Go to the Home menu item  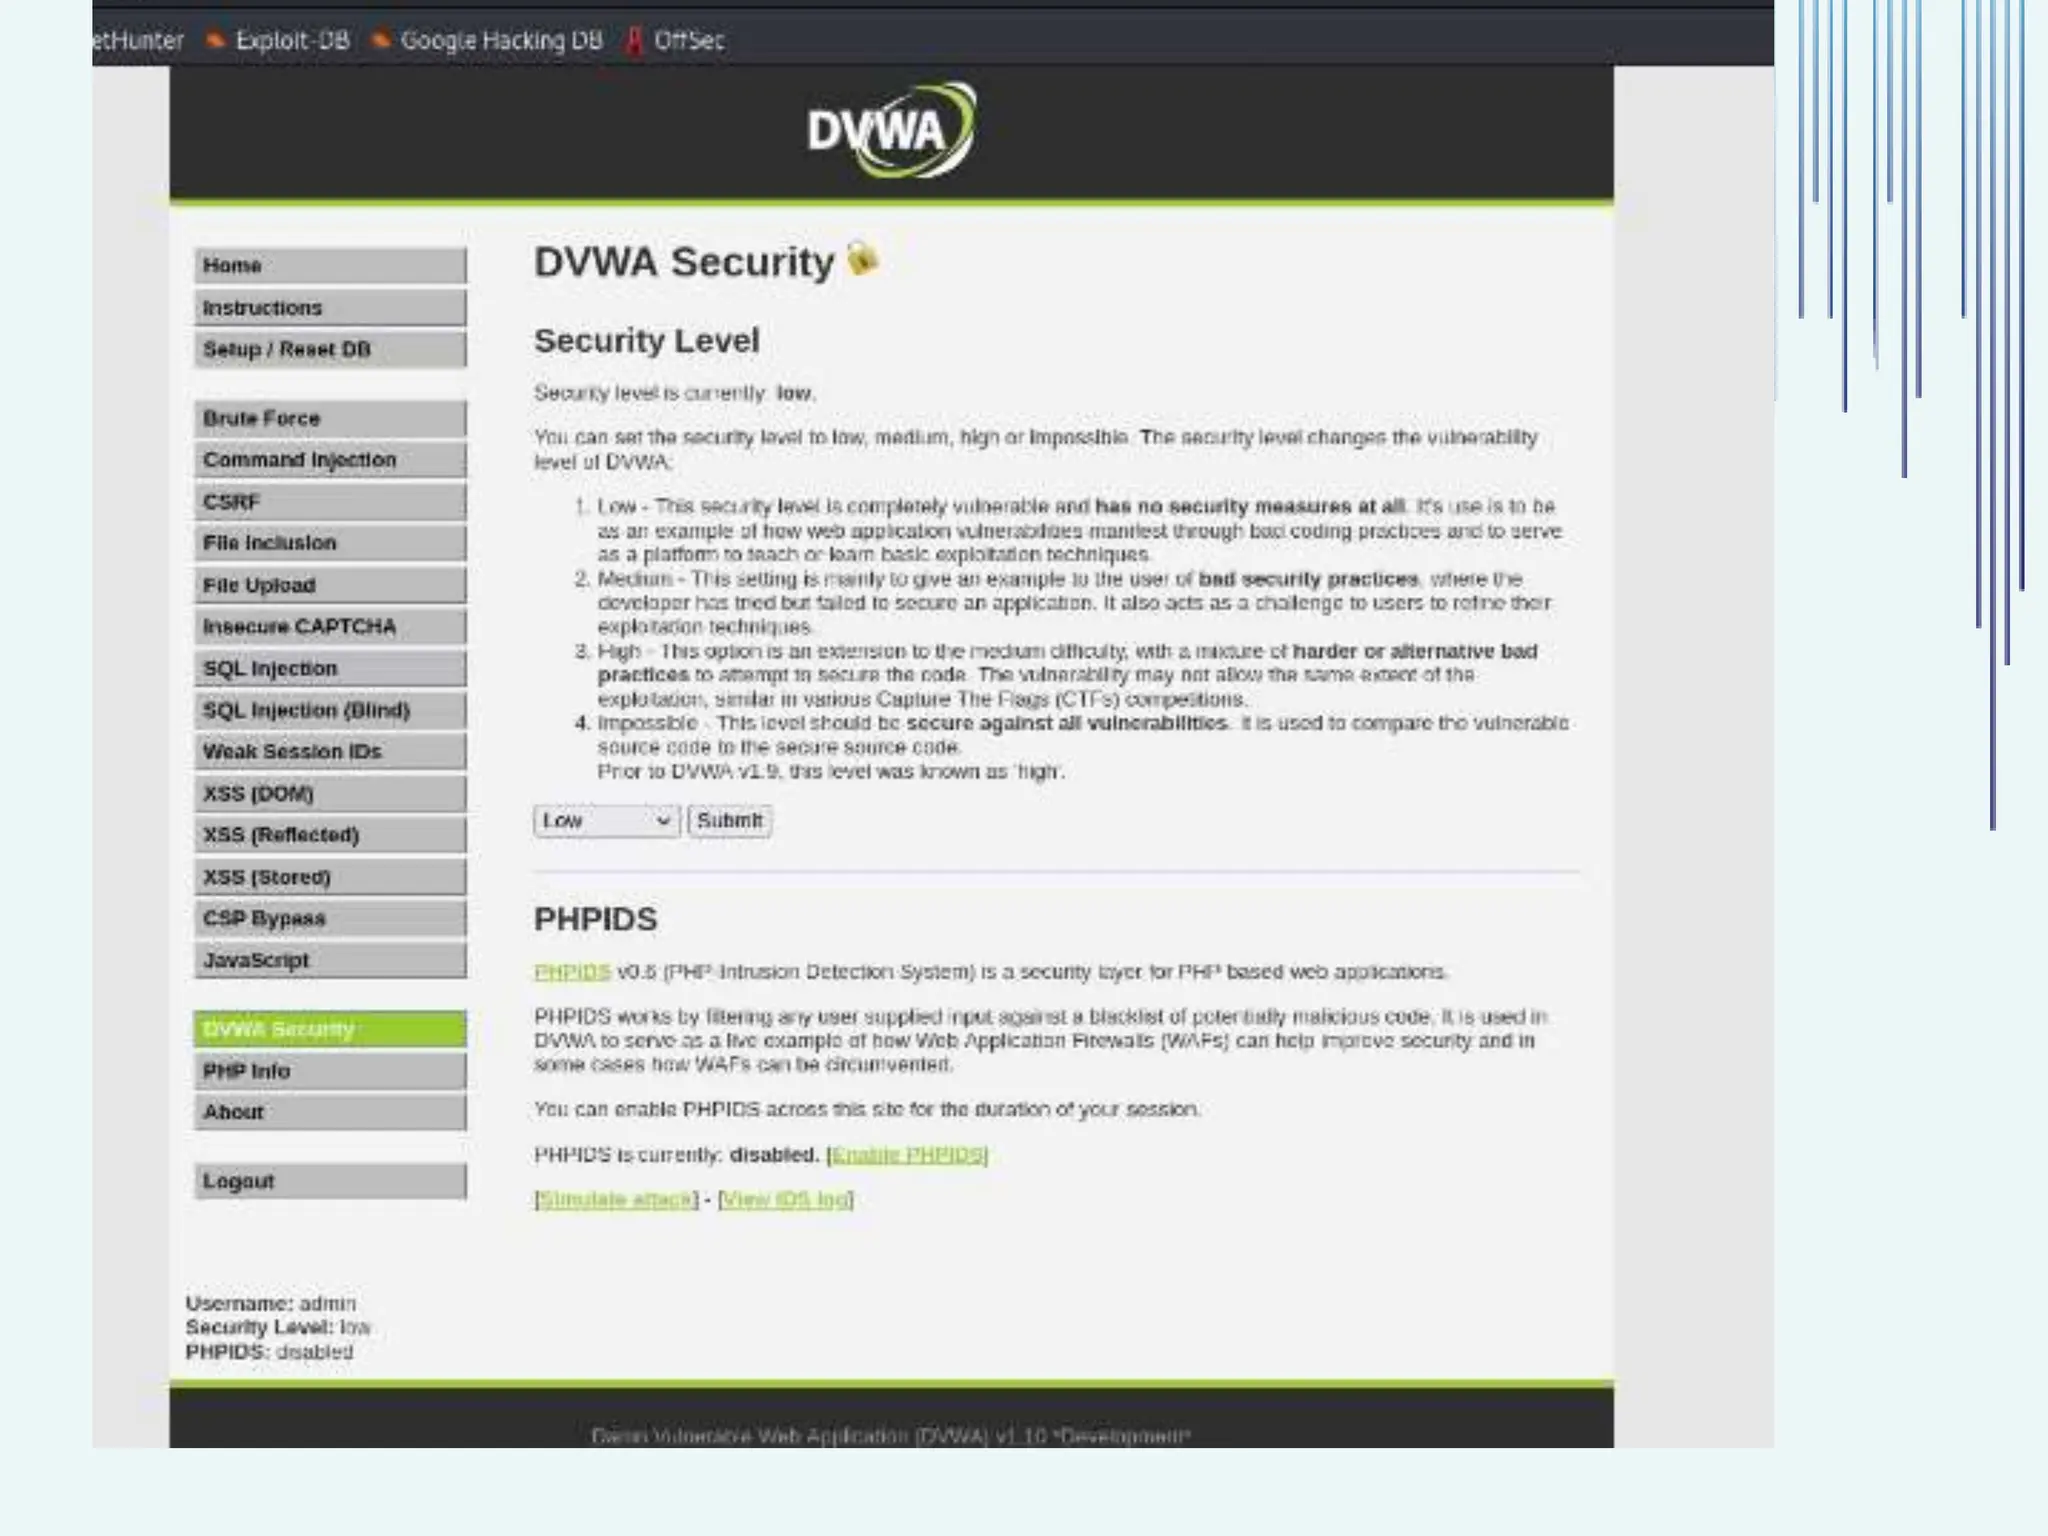click(330, 266)
